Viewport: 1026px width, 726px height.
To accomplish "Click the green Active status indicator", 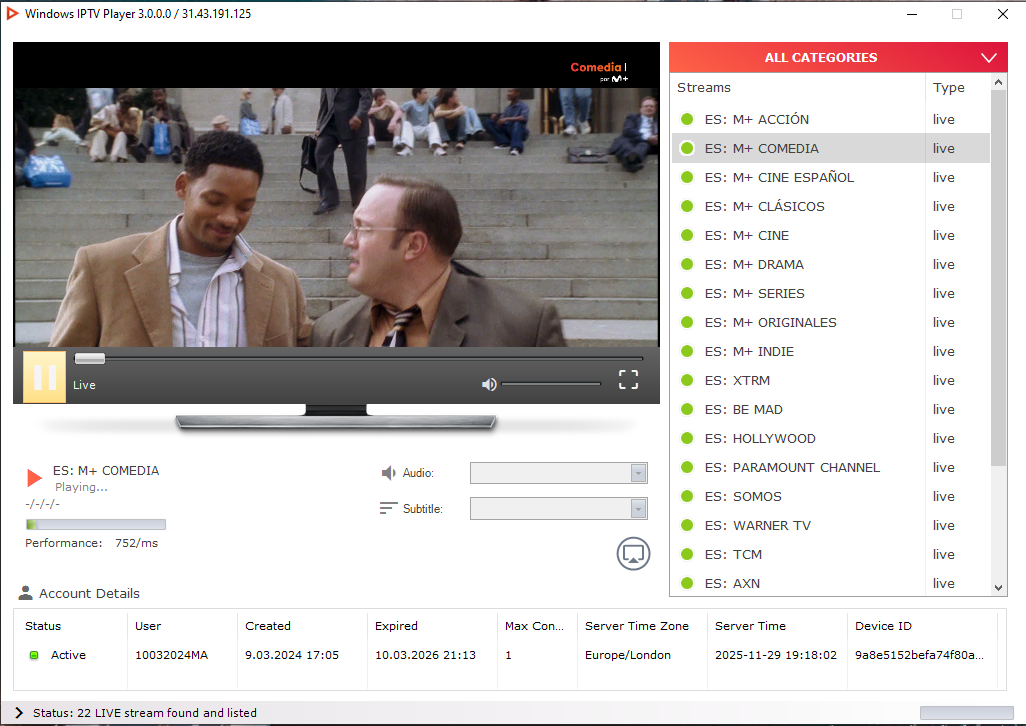I will point(33,655).
